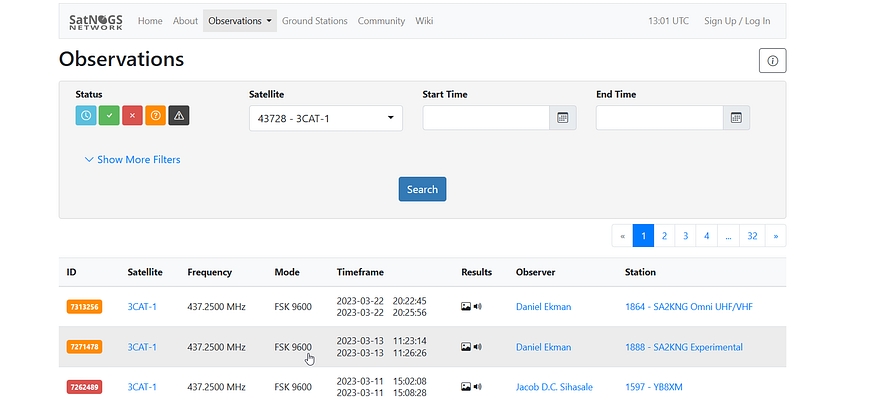875x406 pixels.
Task: Open the Satellite dropdown showing 3CAT-1
Action: coord(325,118)
